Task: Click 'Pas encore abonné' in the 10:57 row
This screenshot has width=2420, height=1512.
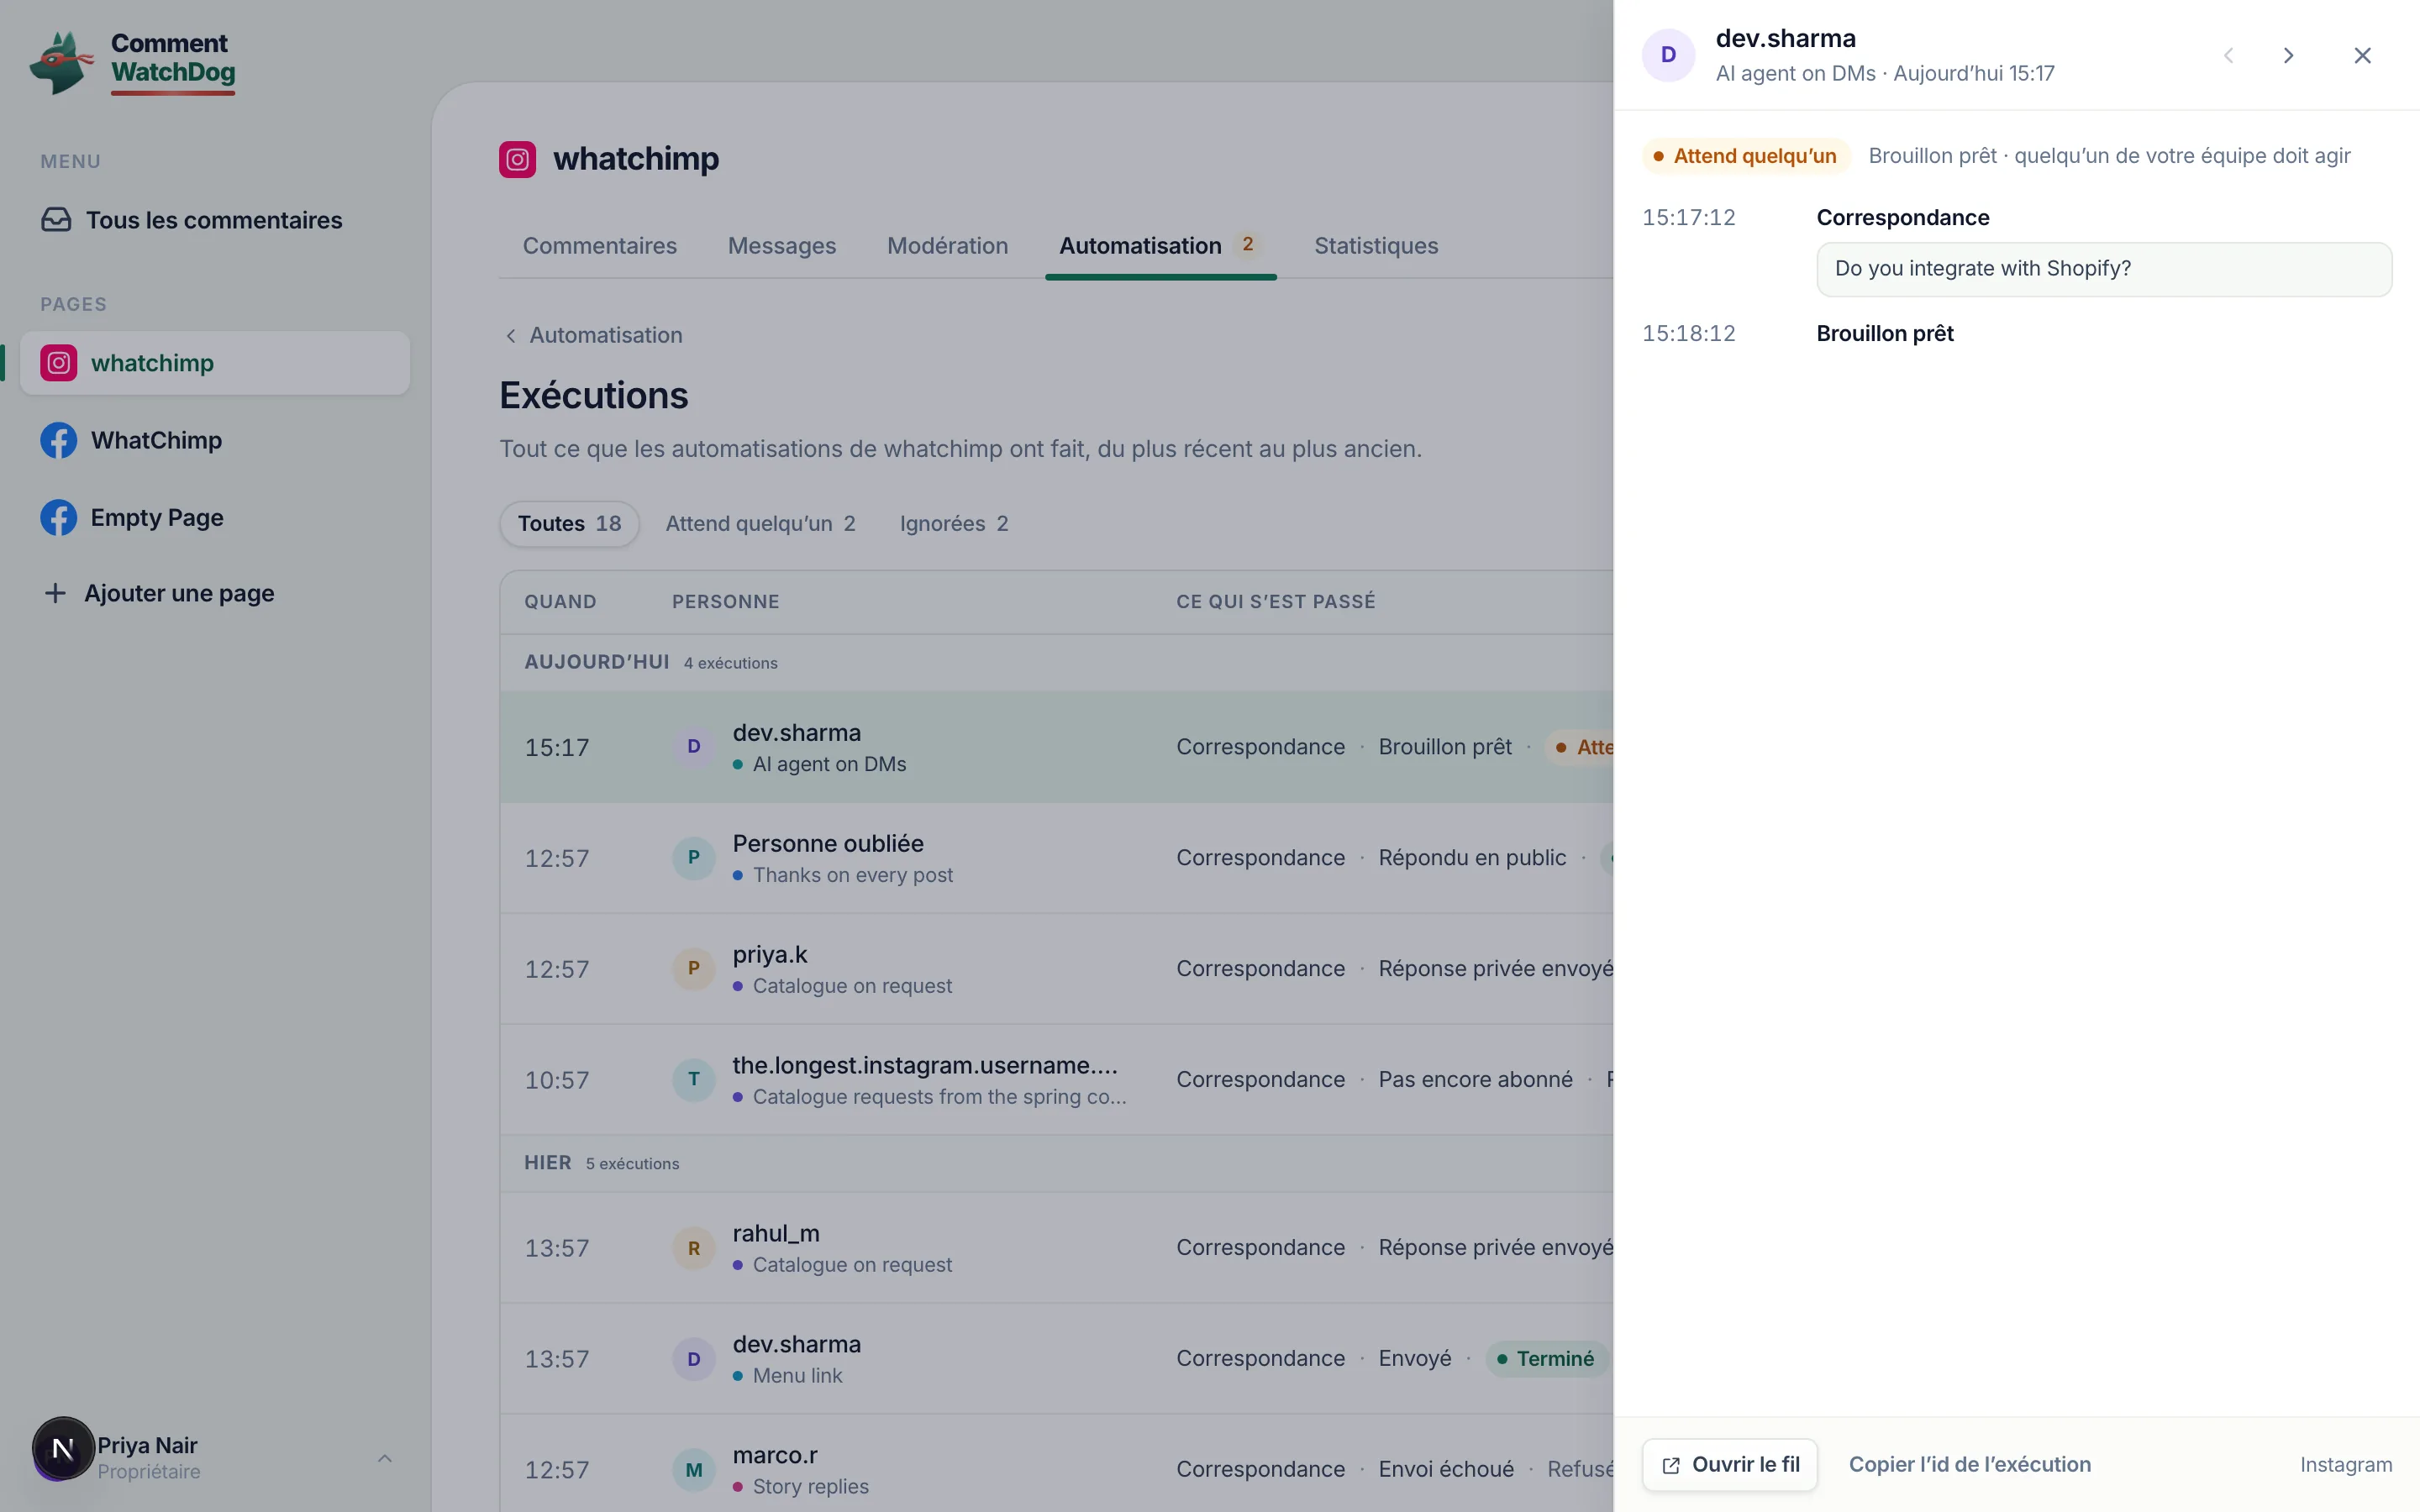Action: (x=1475, y=1080)
